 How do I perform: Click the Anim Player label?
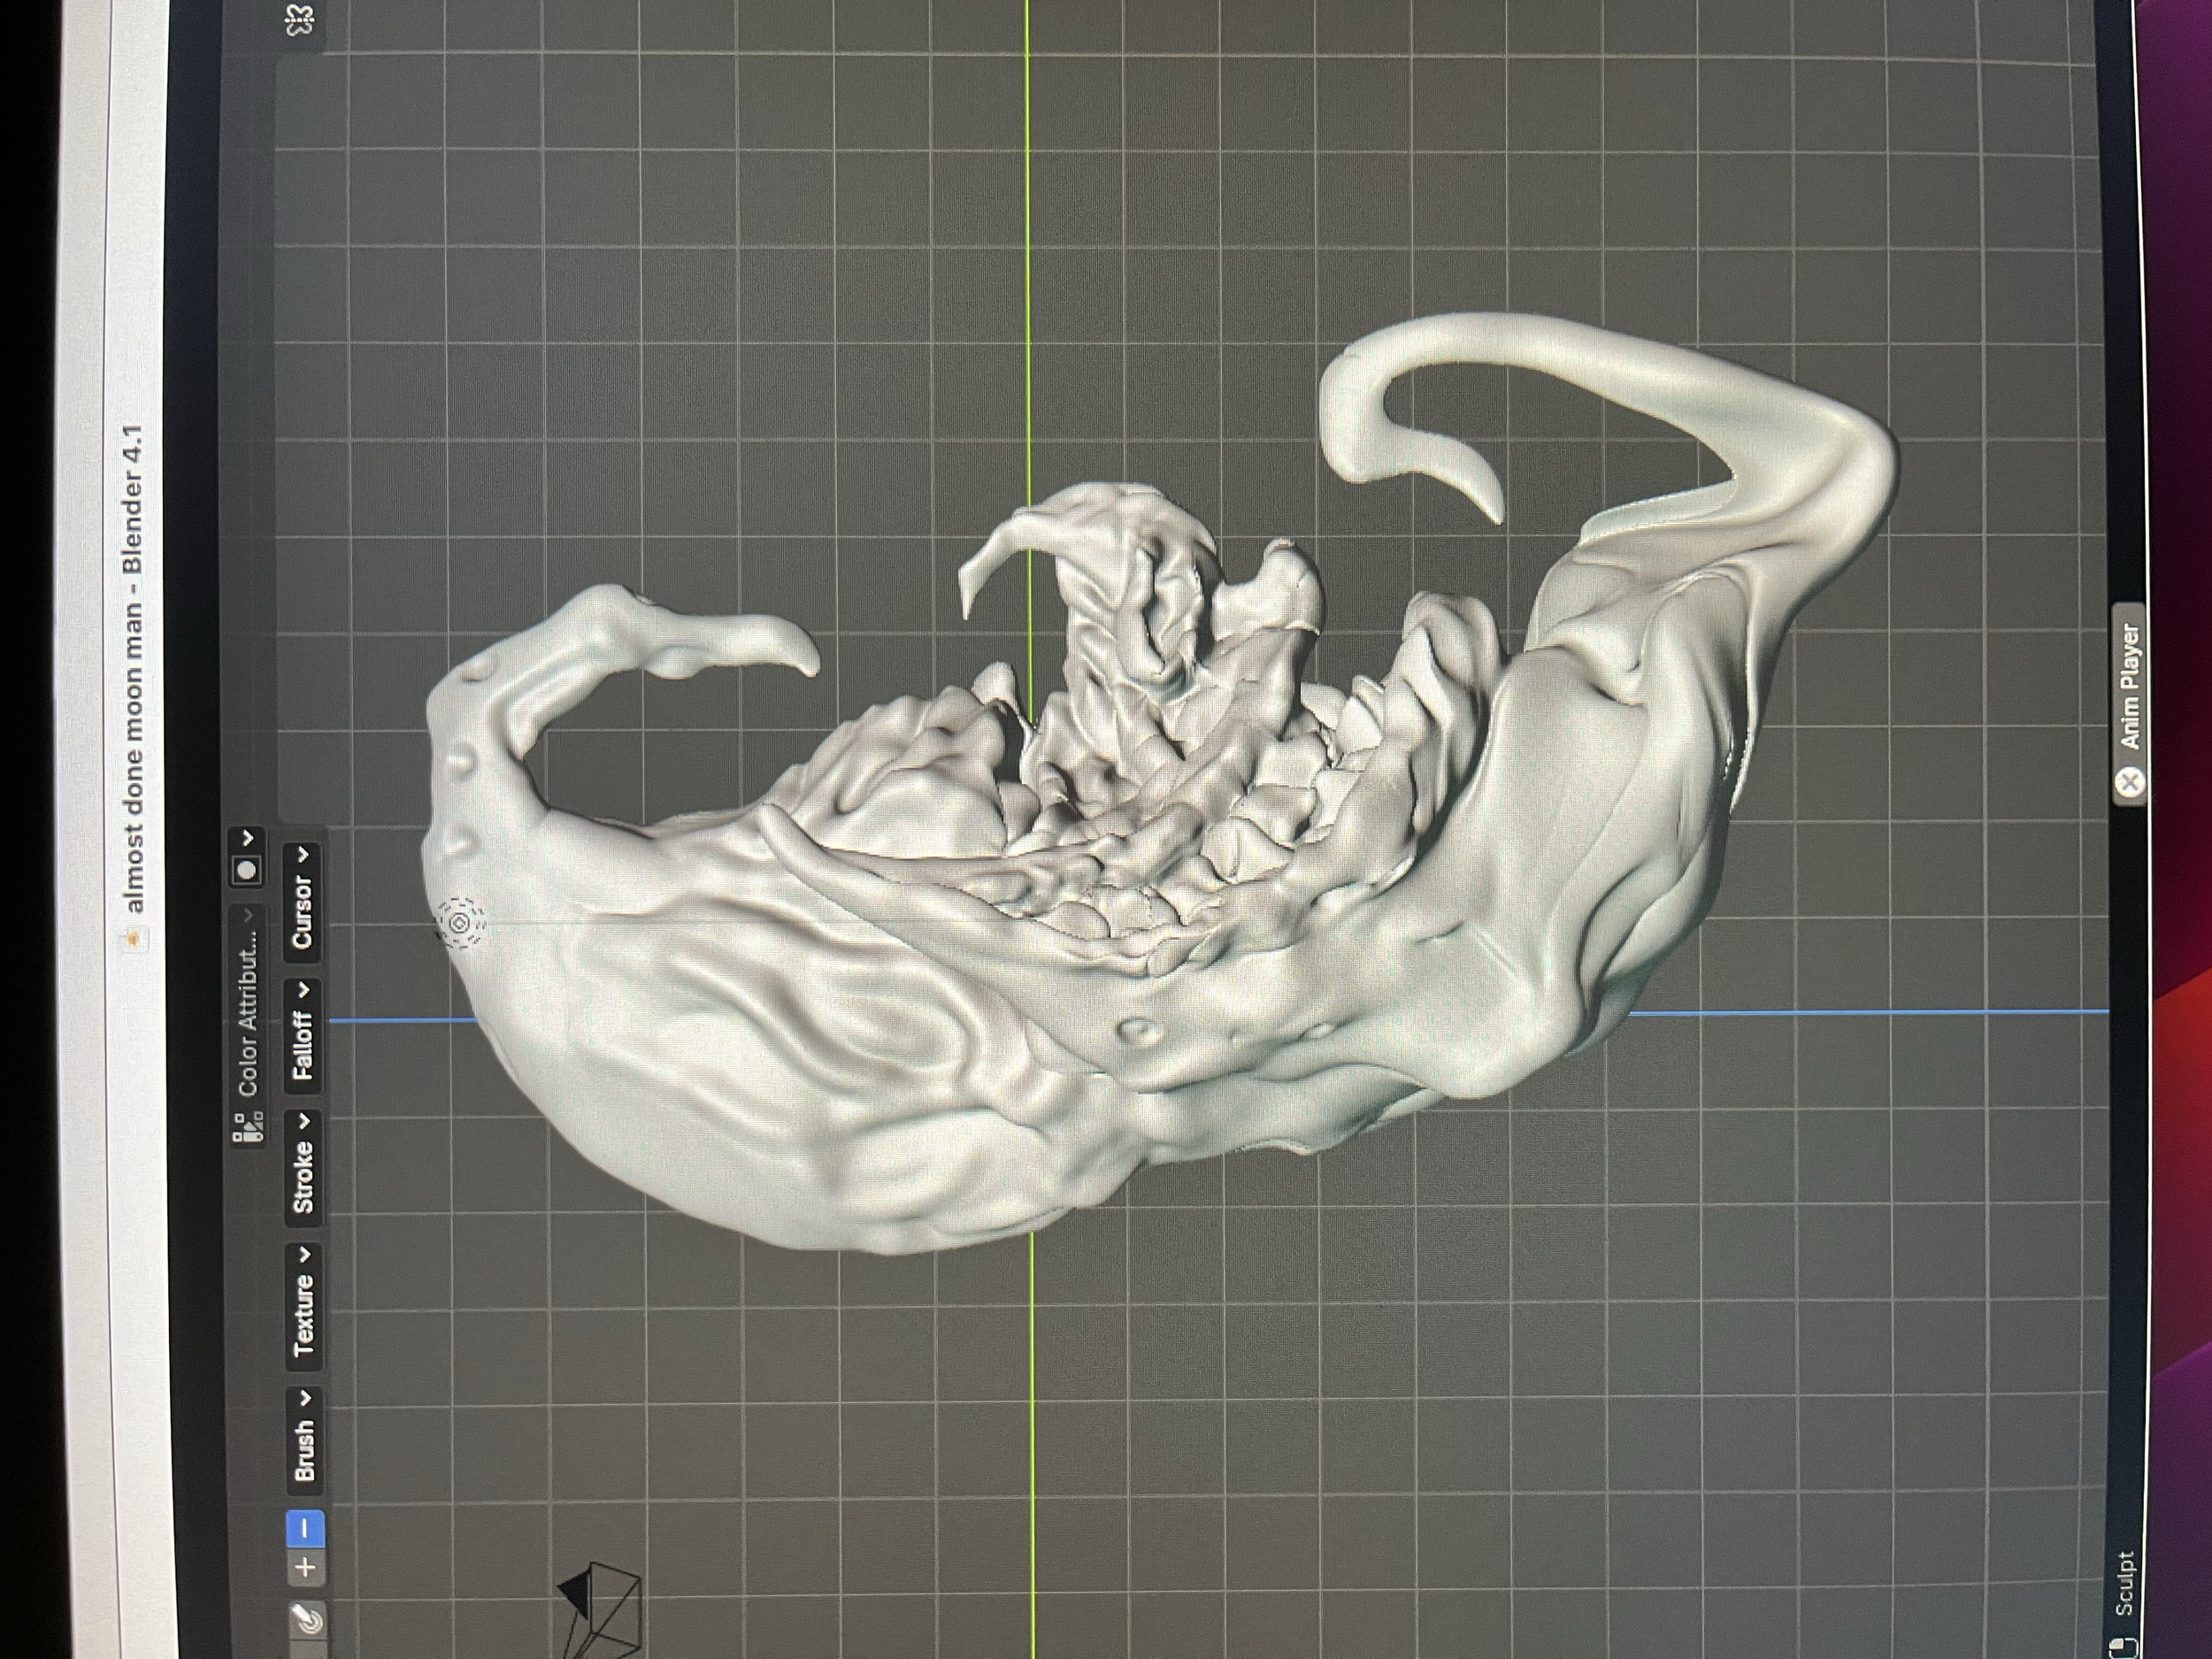coord(2130,685)
